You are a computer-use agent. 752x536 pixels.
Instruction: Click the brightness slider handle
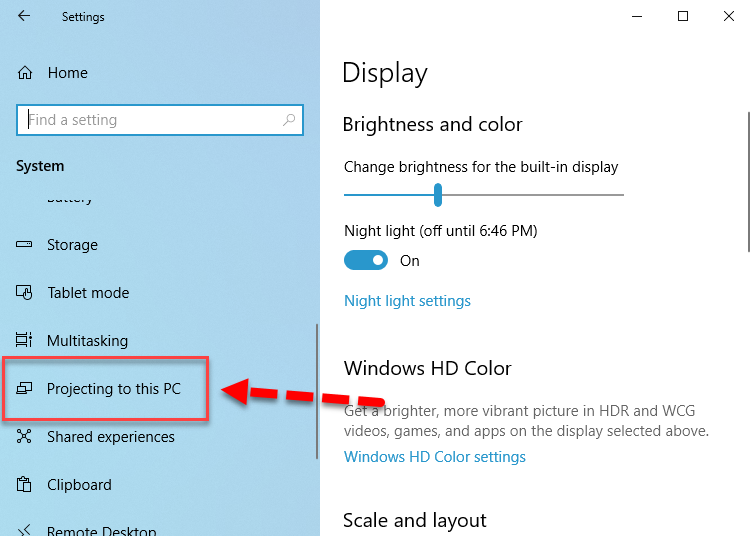(x=438, y=195)
